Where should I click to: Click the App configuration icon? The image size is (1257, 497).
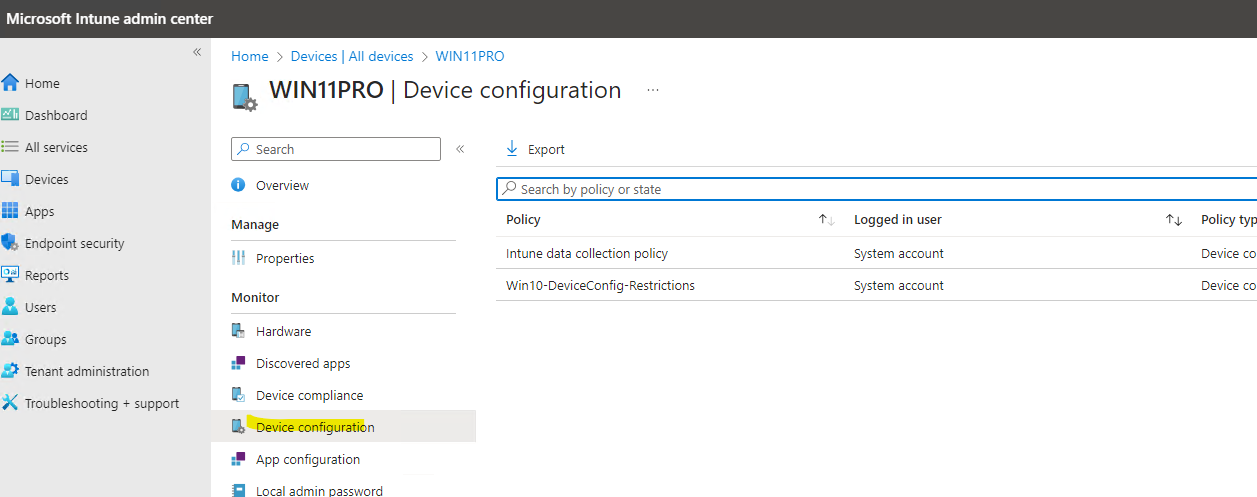pos(238,459)
